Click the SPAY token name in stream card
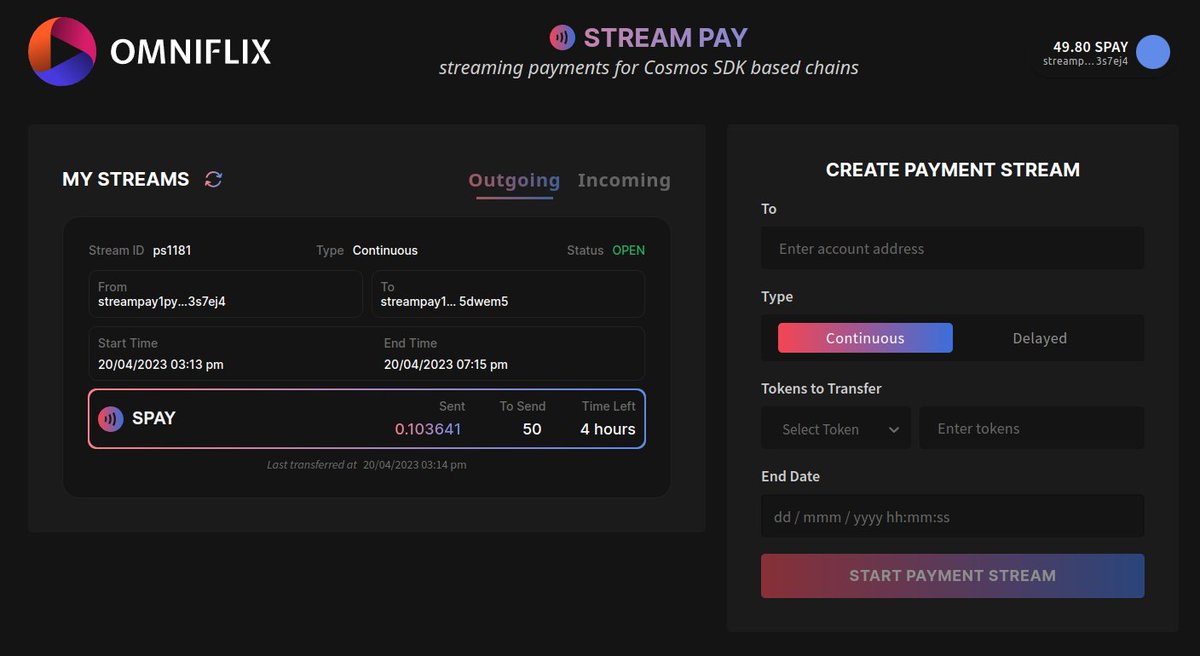The width and height of the screenshot is (1200, 656). point(154,418)
